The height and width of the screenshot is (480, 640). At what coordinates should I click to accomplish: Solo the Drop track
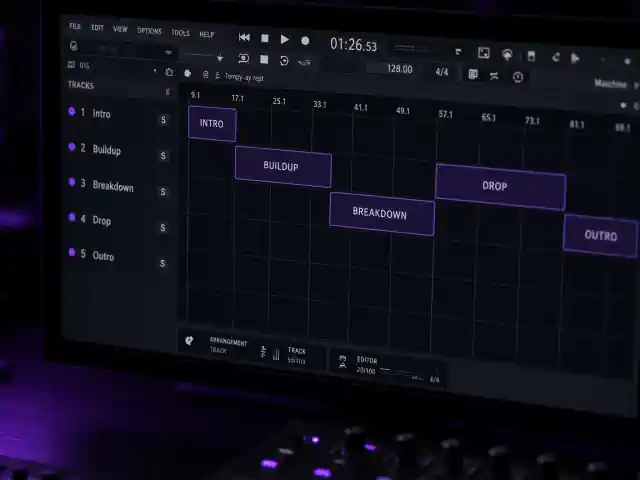pos(163,227)
